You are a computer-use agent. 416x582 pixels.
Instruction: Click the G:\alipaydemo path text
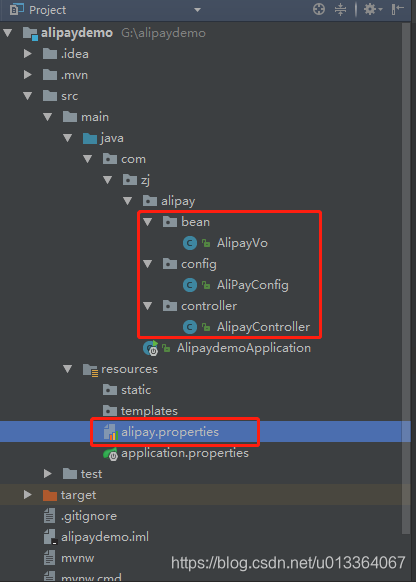[x=163, y=33]
